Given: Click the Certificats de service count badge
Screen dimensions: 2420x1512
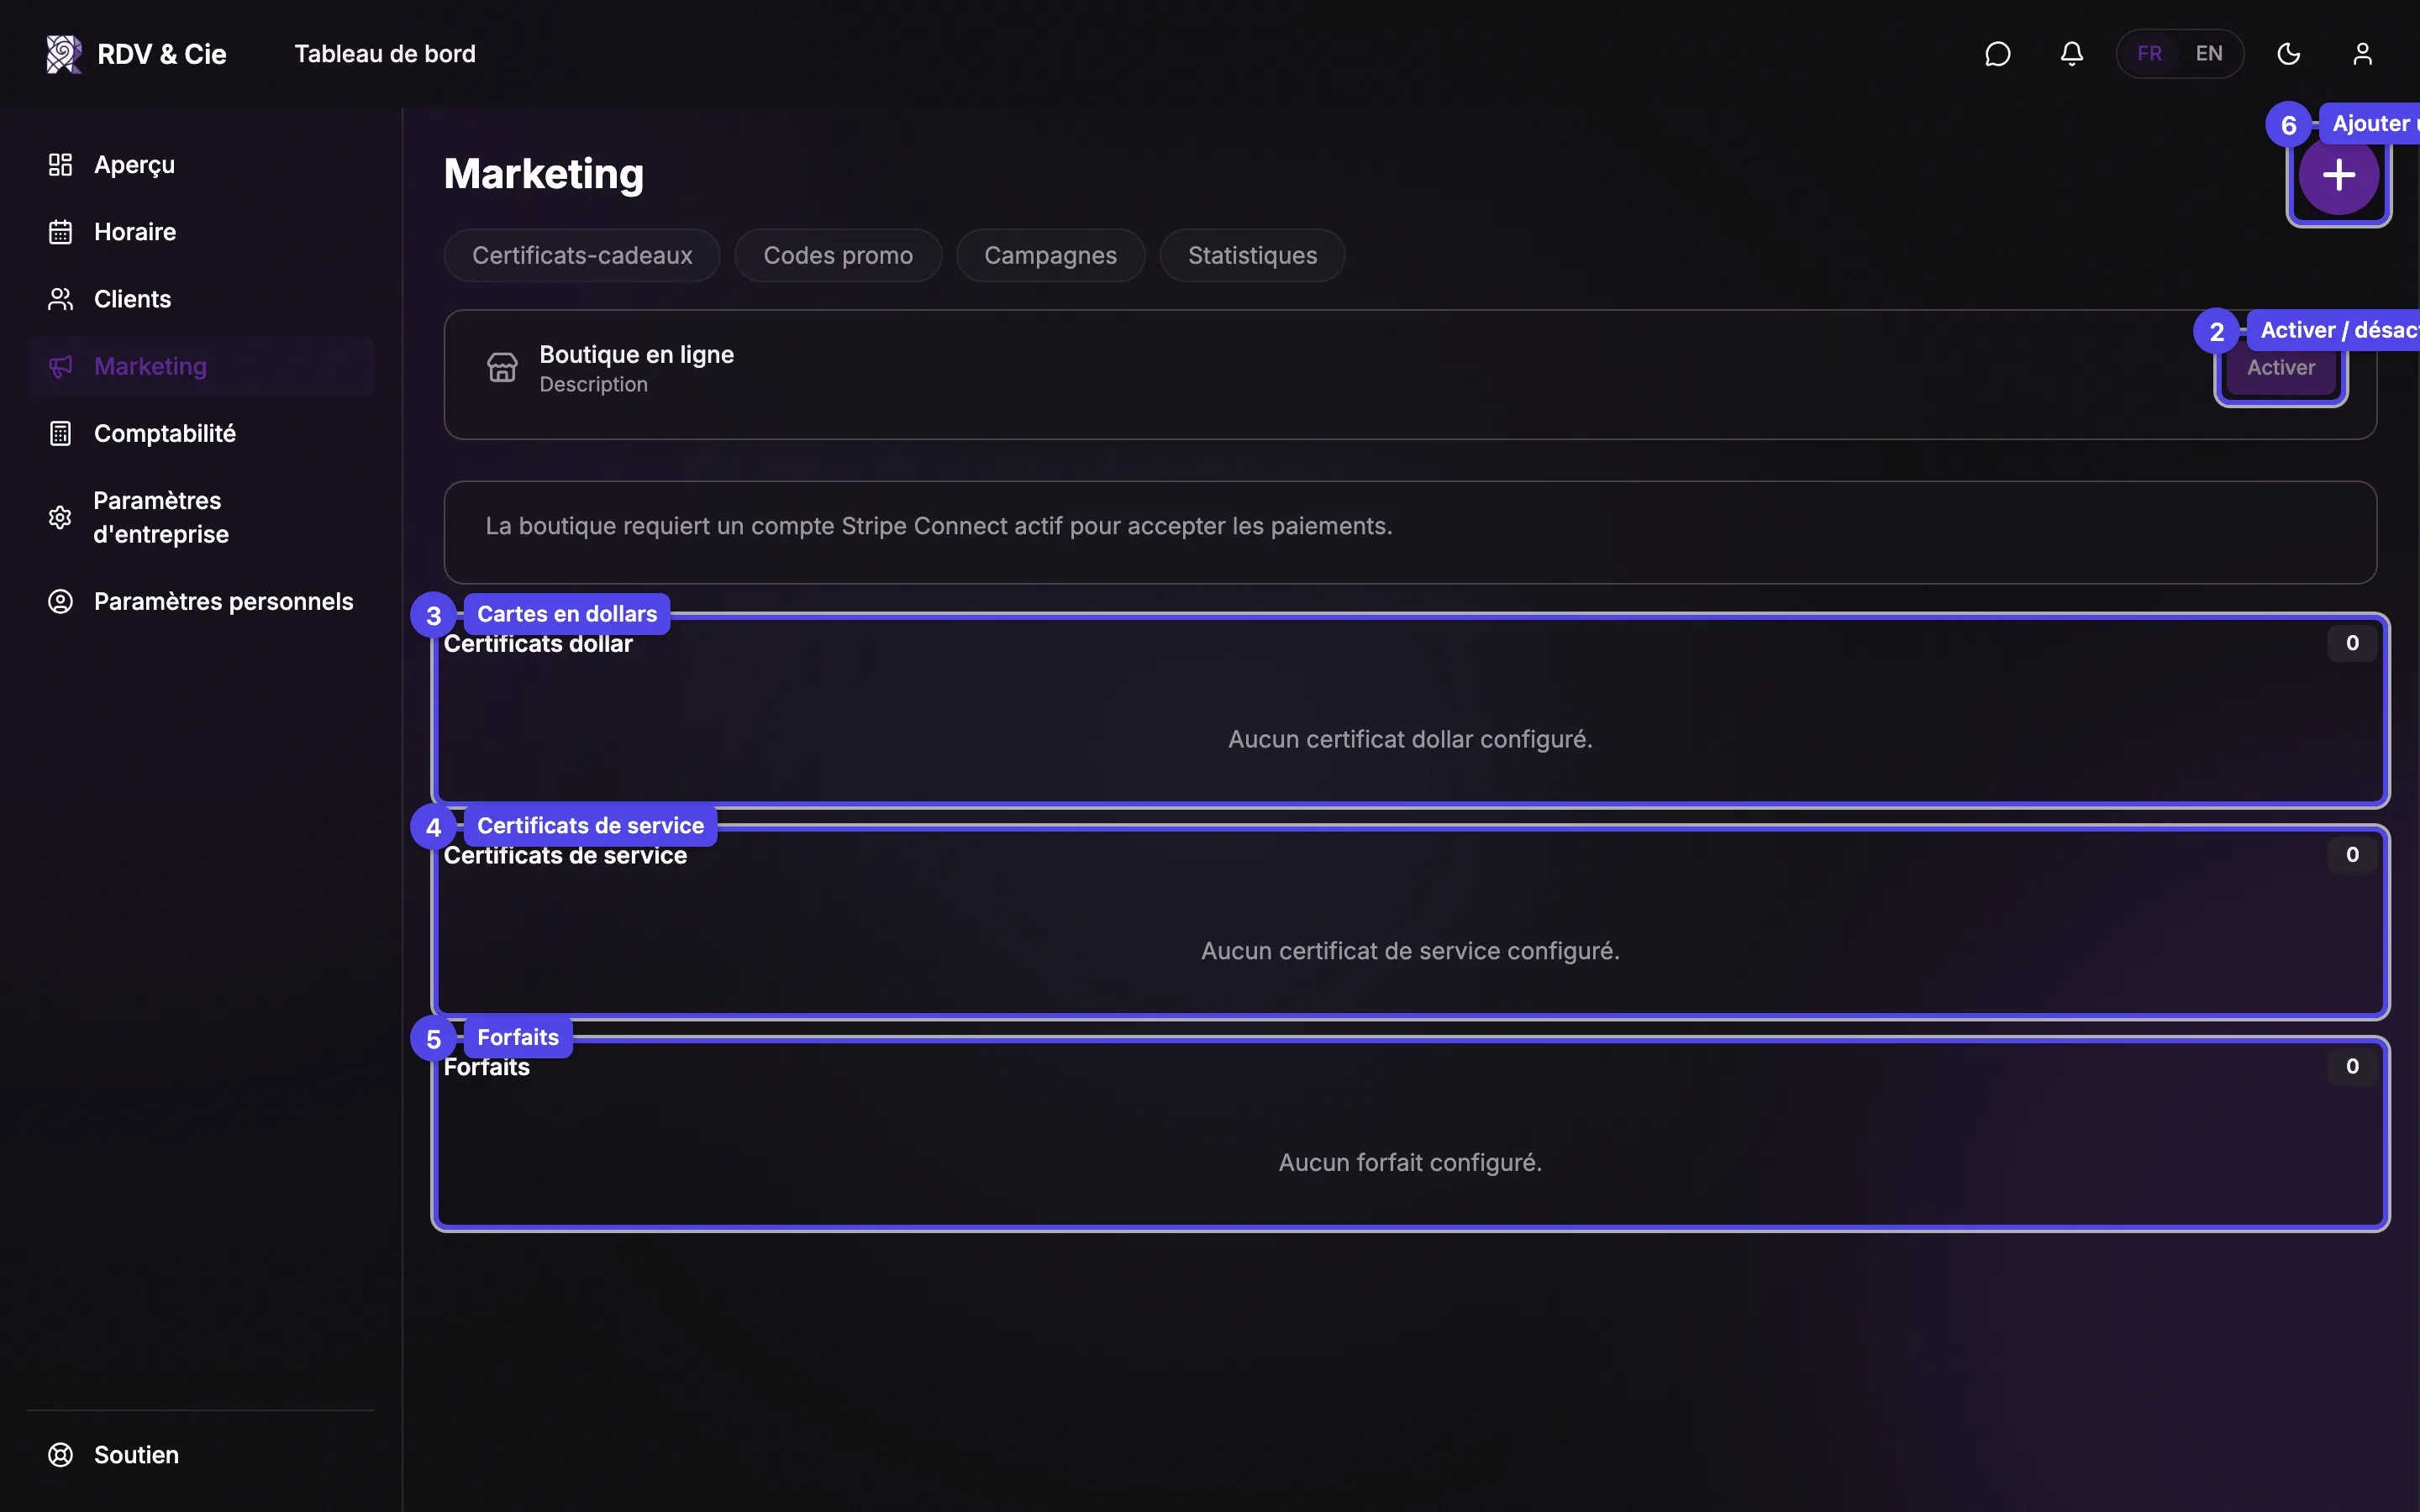Looking at the screenshot, I should point(2352,855).
